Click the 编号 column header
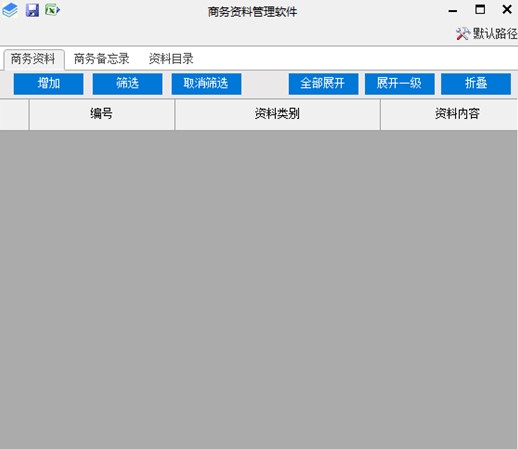This screenshot has width=518, height=449. [x=102, y=114]
